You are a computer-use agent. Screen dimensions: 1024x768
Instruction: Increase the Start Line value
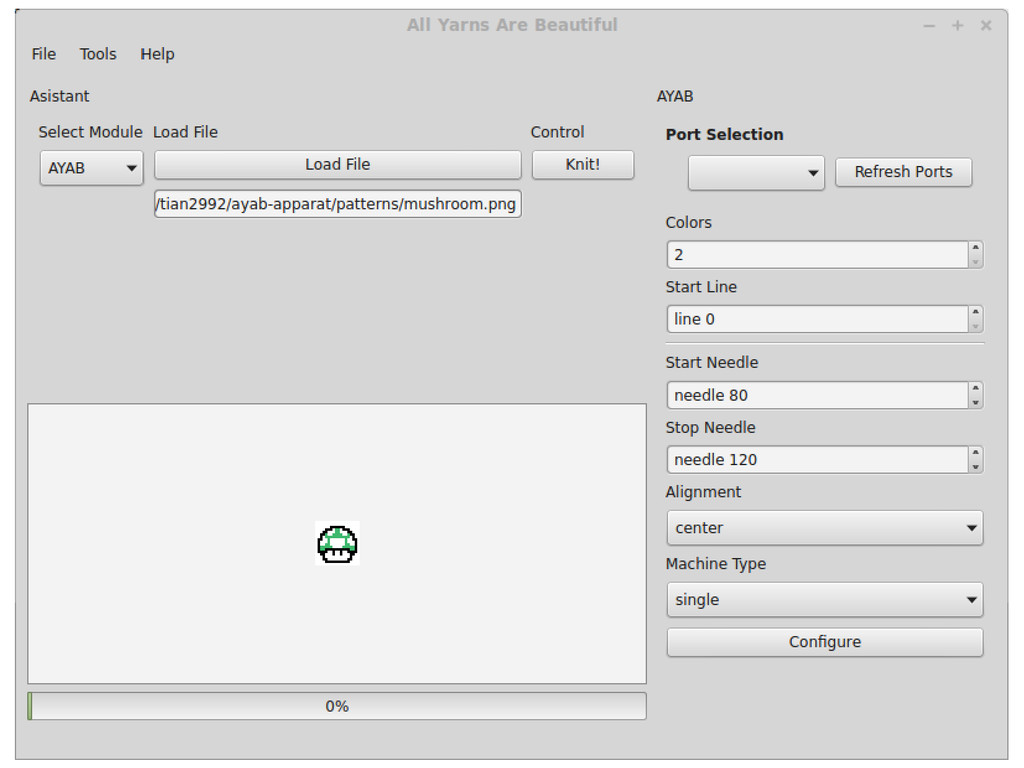(975, 312)
